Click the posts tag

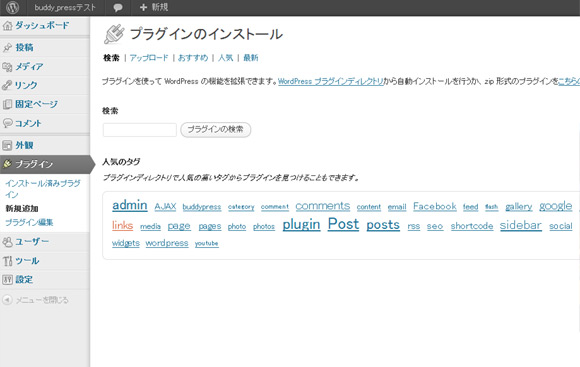[x=383, y=225]
